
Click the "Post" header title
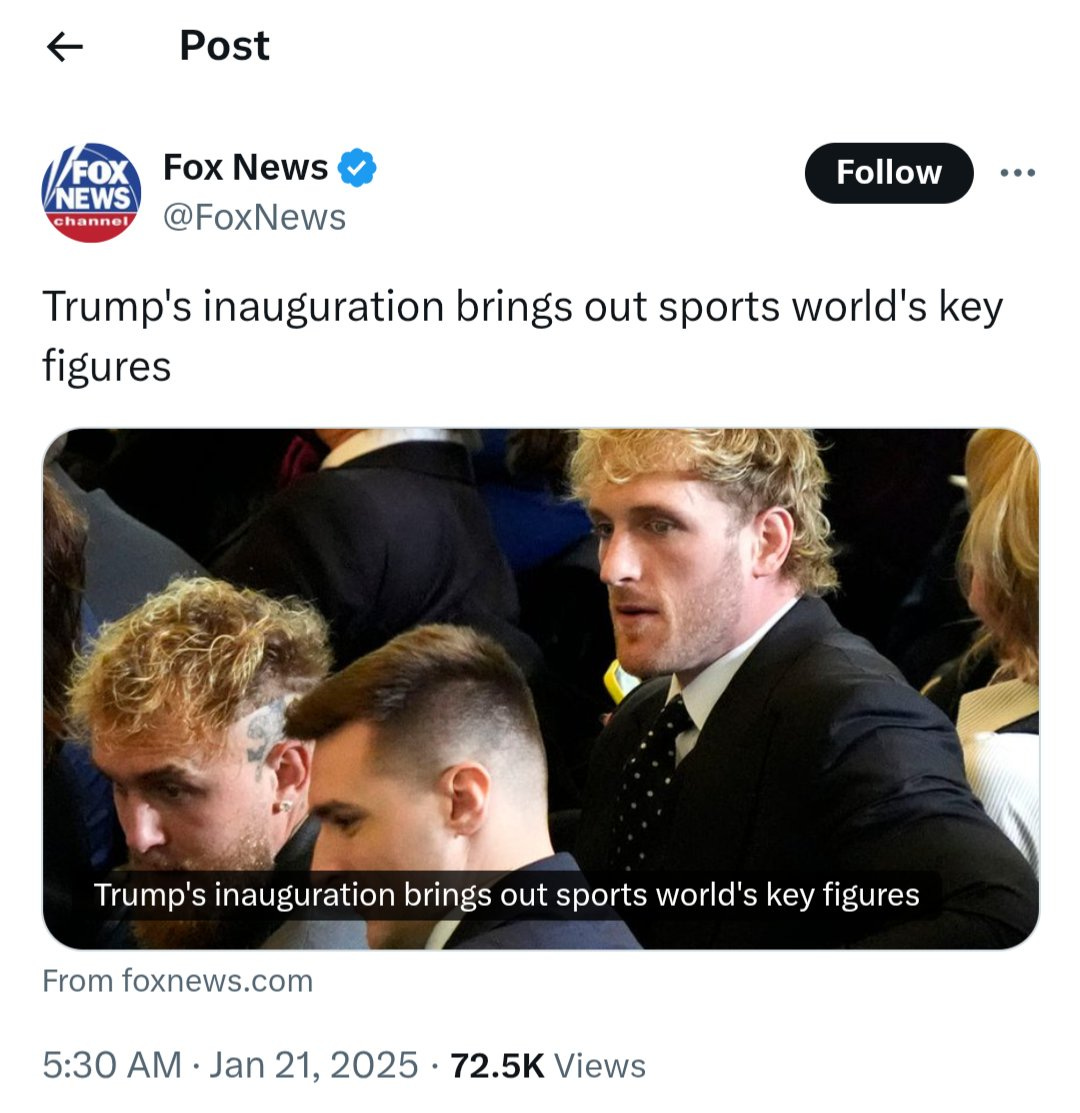224,45
